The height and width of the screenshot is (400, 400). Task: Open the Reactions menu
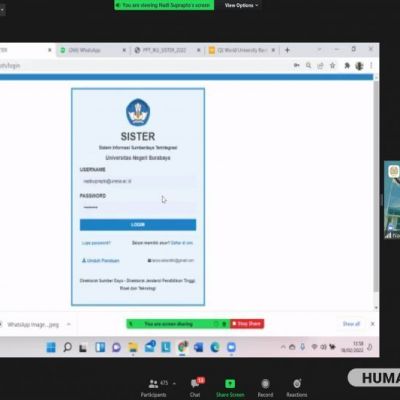tap(297, 388)
